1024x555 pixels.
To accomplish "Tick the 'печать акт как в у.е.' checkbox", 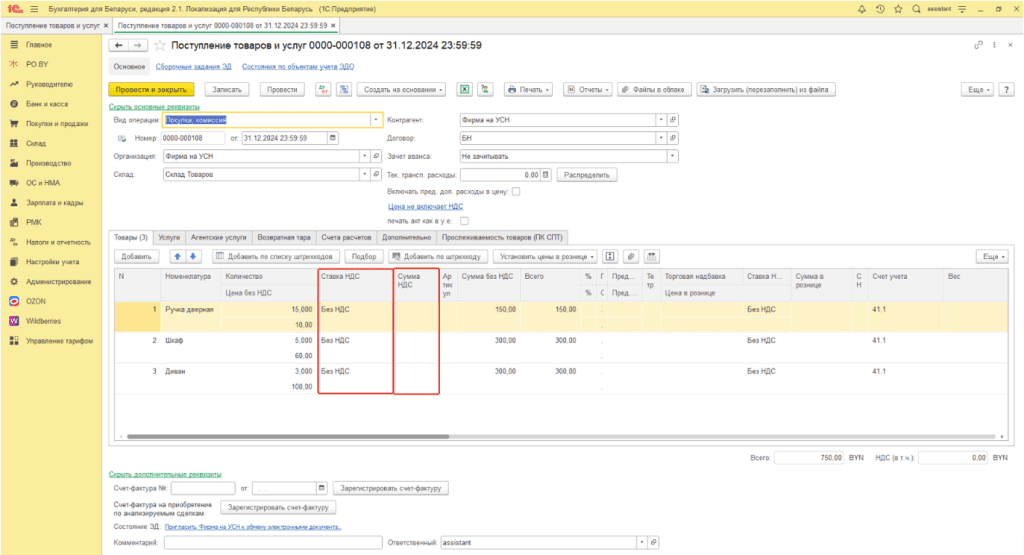I will pyautogui.click(x=464, y=221).
